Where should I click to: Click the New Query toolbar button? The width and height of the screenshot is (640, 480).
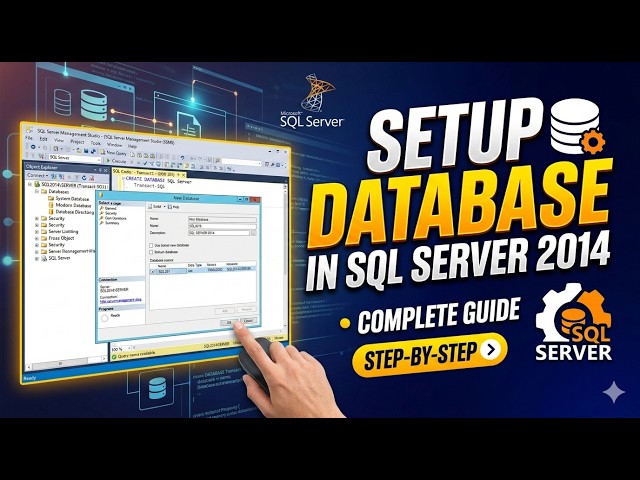[114, 152]
